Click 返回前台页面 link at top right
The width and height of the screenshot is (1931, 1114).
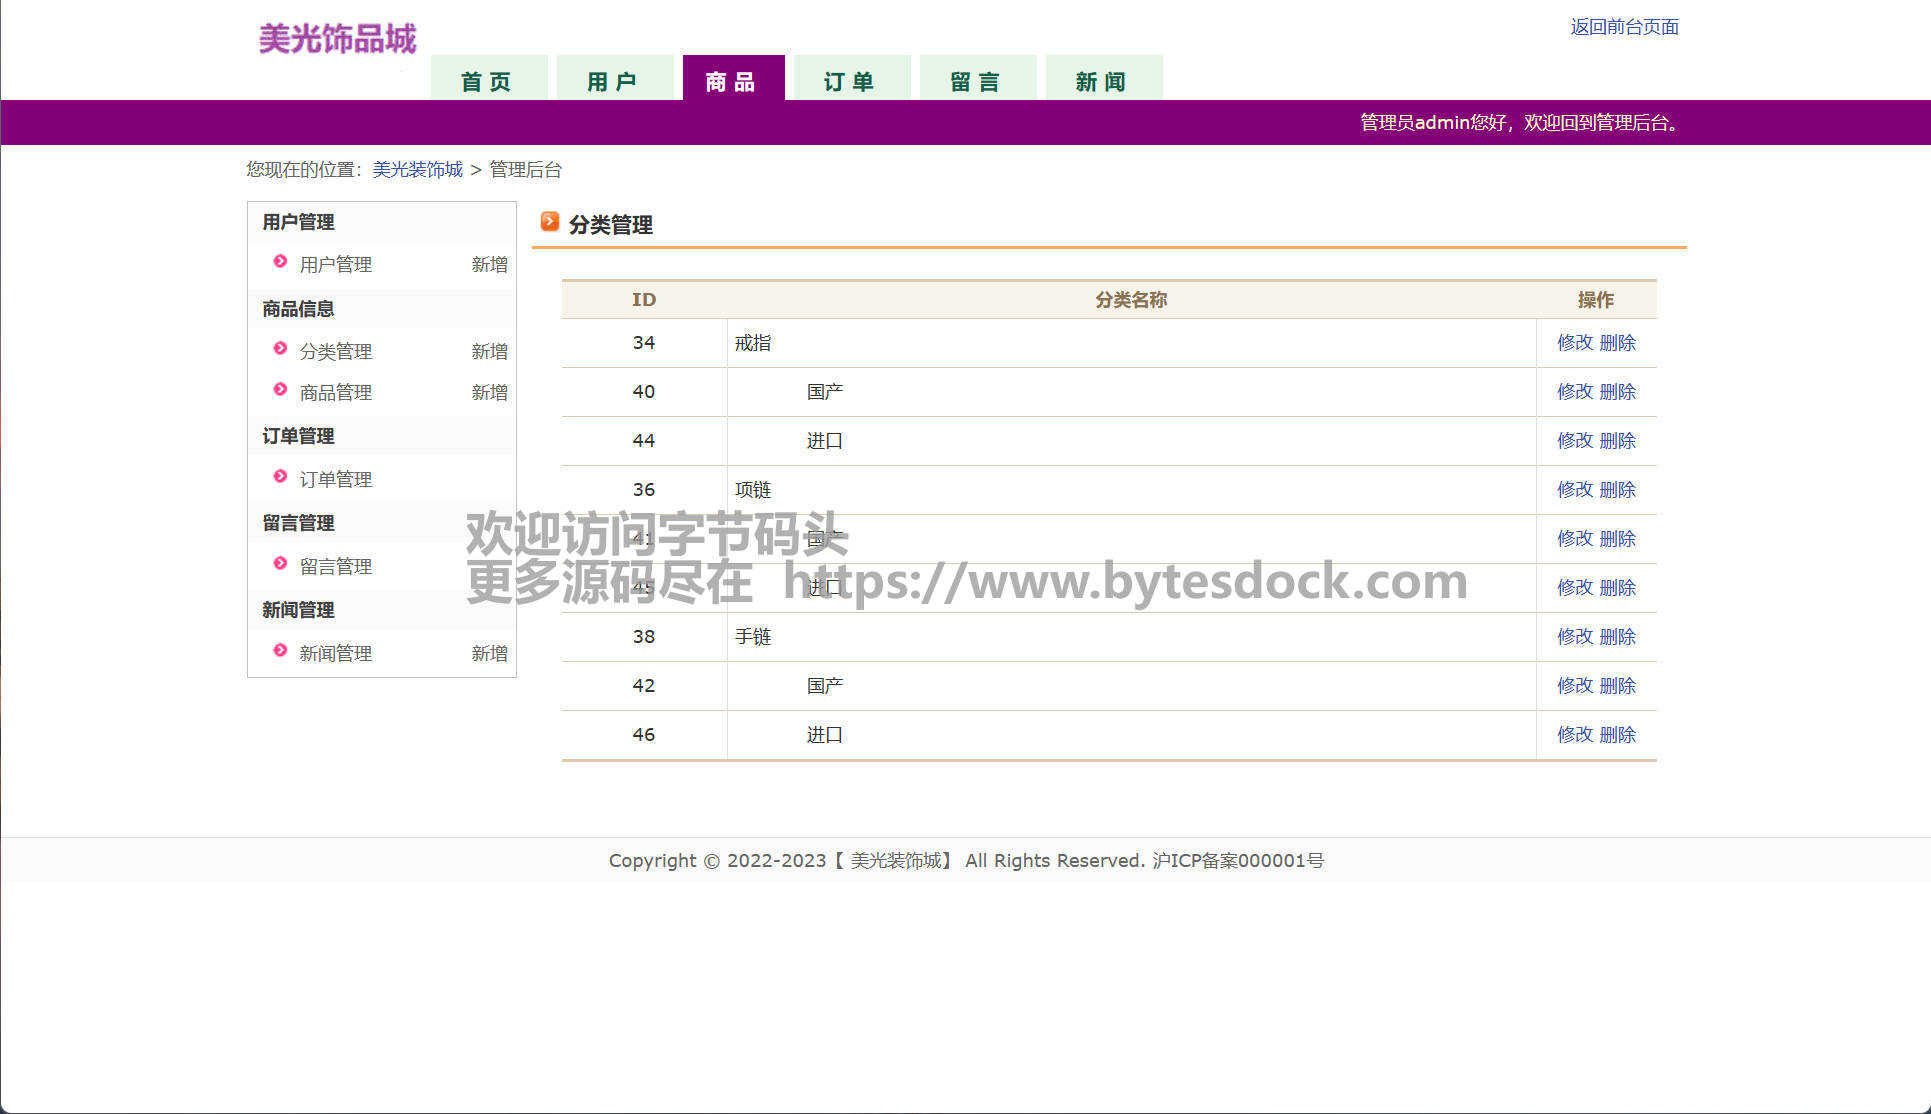(x=1624, y=27)
